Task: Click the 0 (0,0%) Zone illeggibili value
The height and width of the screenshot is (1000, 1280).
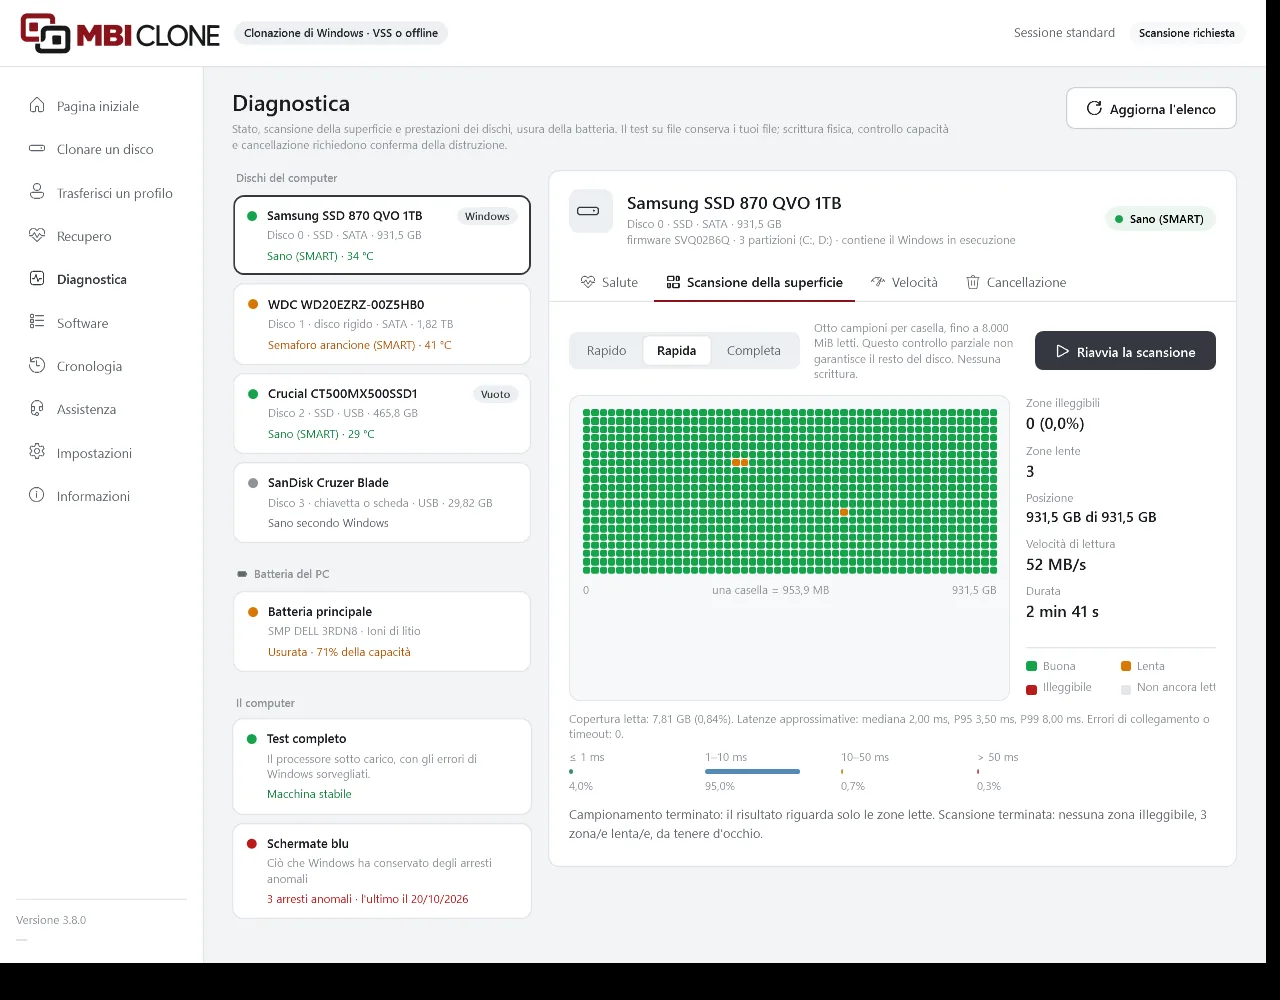Action: [1055, 424]
